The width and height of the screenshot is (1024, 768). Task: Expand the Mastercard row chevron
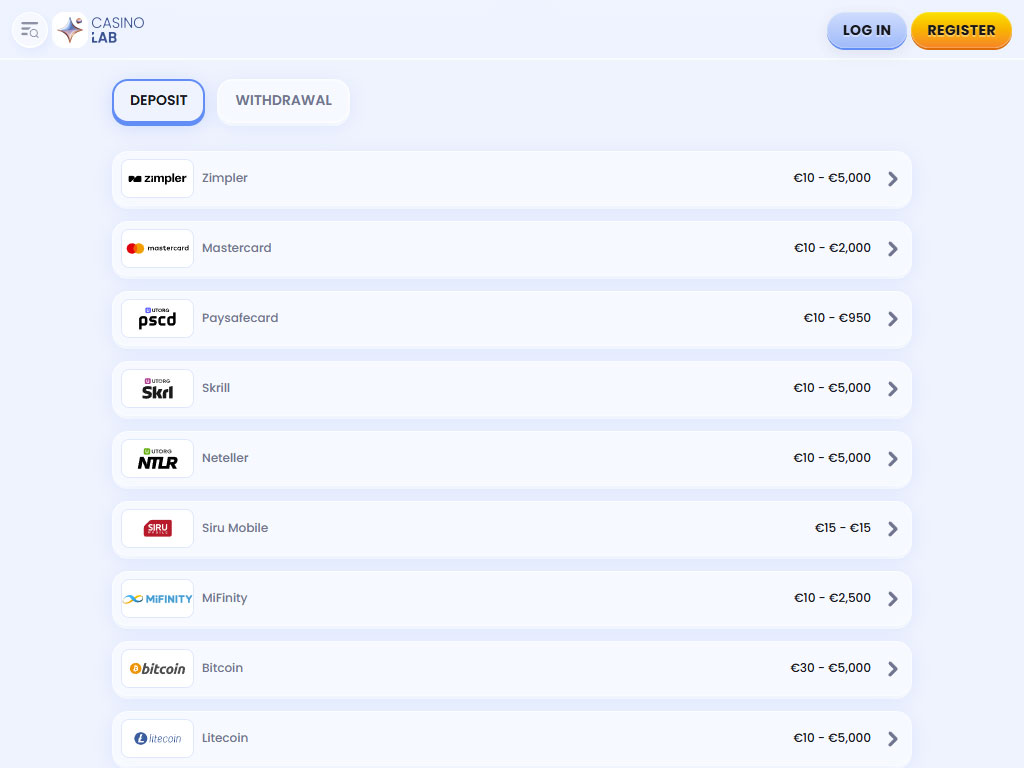coord(893,249)
